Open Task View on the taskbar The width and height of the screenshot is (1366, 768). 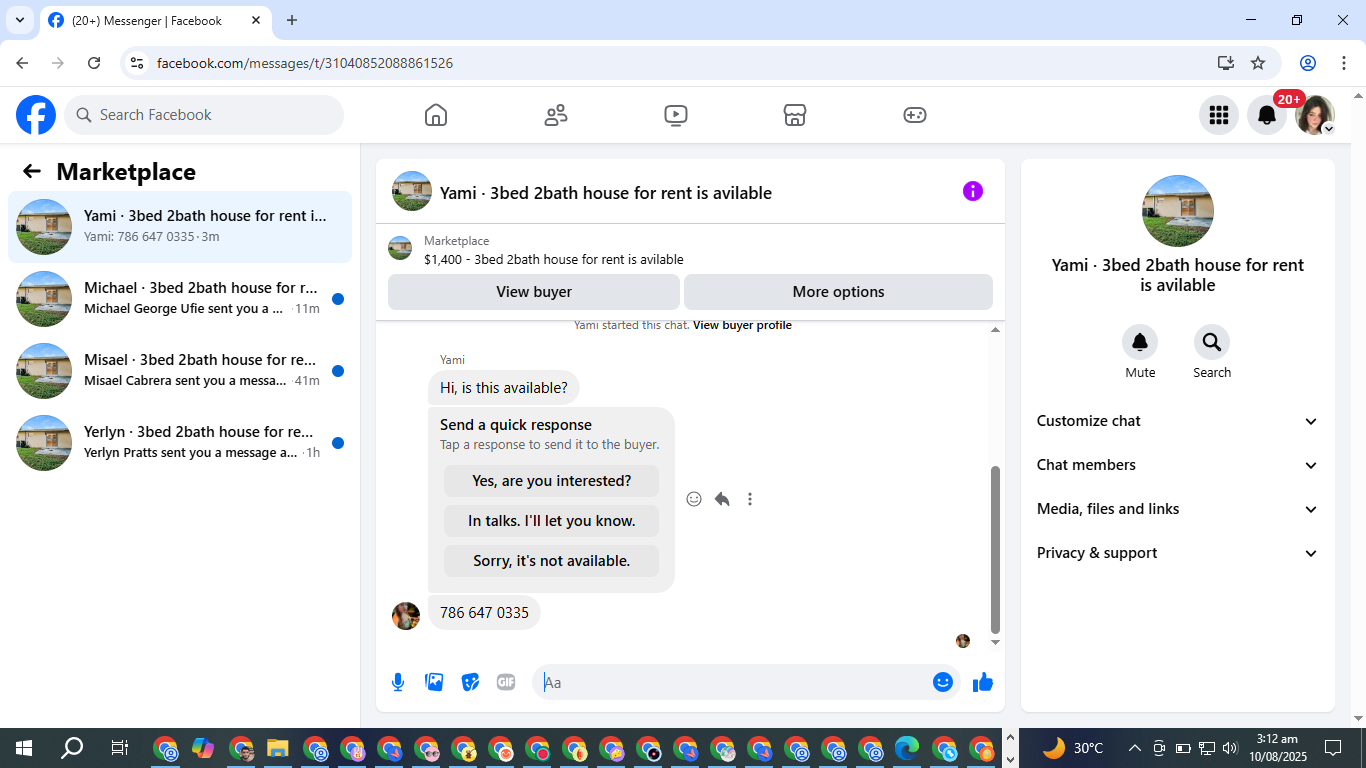pos(119,748)
